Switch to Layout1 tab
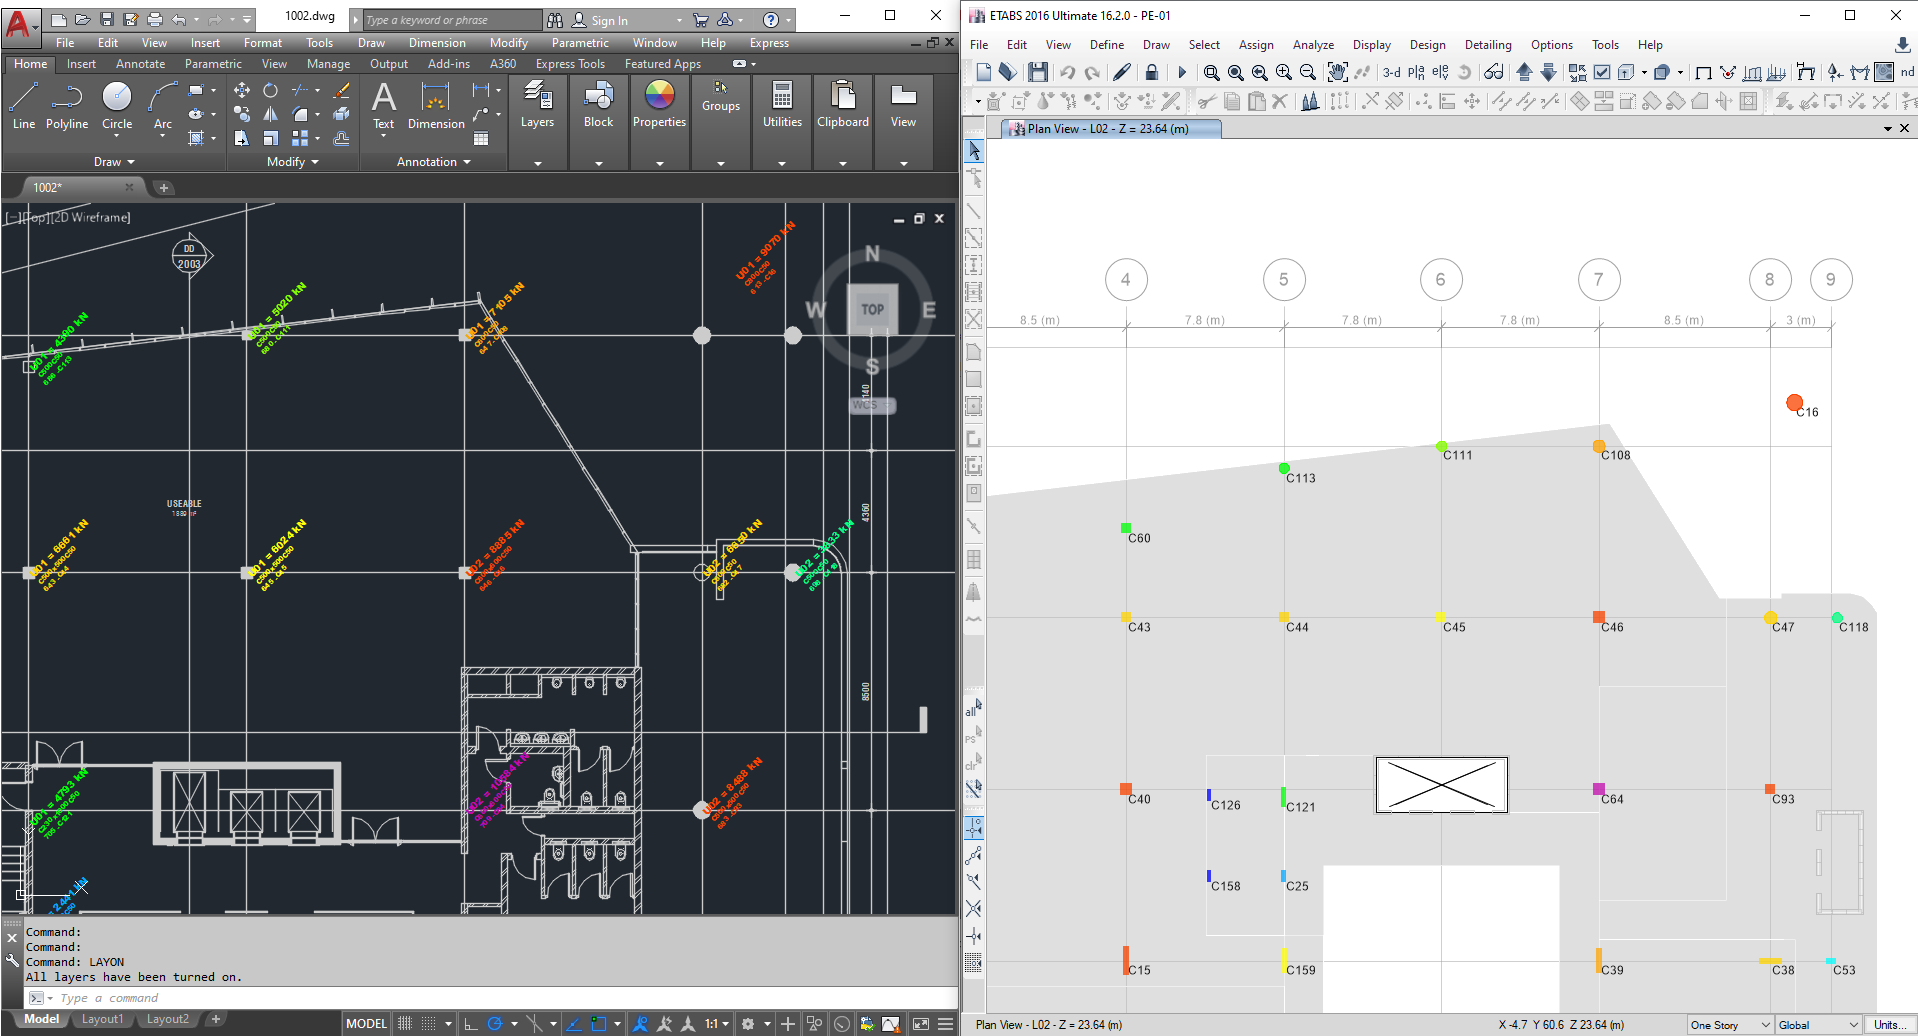Screen dimensions: 1918x1036 pyautogui.click(x=103, y=1019)
